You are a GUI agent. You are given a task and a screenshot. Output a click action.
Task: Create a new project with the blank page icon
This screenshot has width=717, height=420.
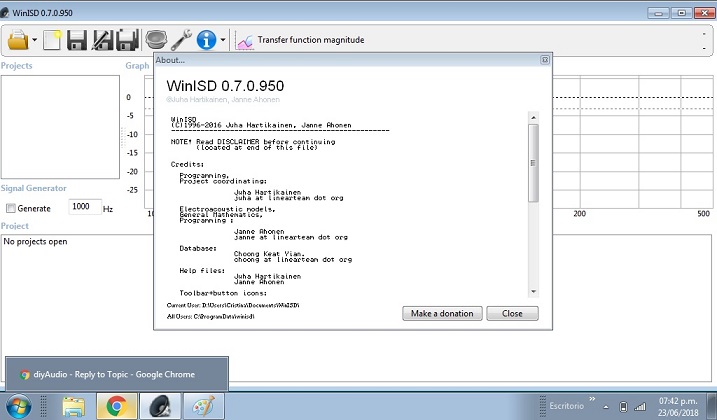coord(52,40)
